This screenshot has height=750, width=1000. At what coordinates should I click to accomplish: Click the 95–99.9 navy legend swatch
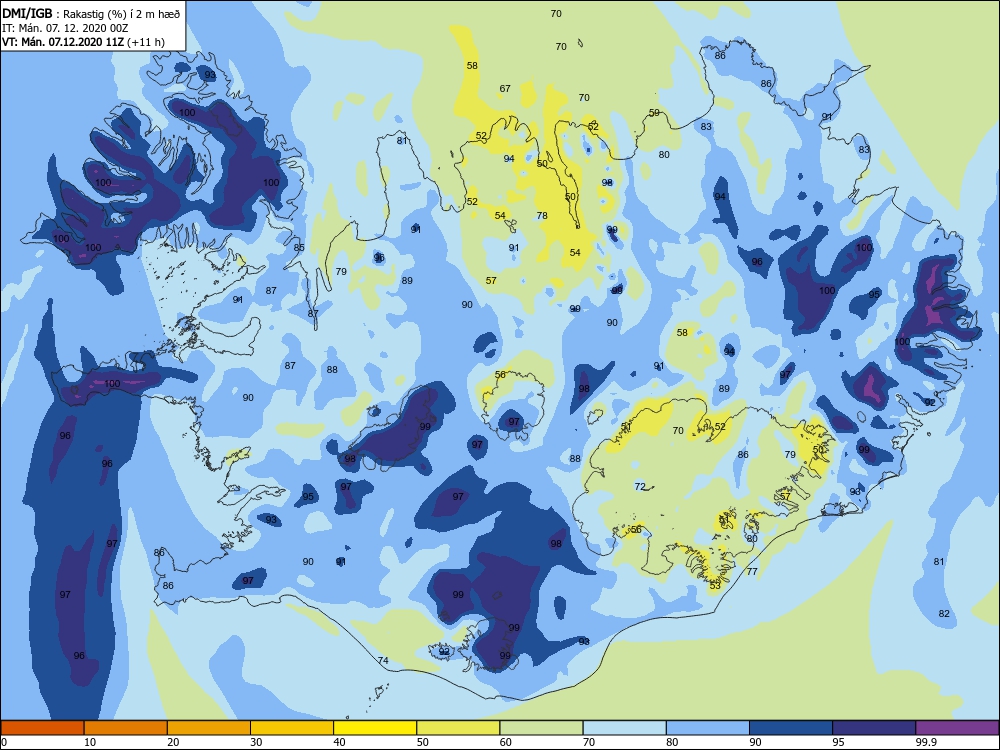click(874, 728)
